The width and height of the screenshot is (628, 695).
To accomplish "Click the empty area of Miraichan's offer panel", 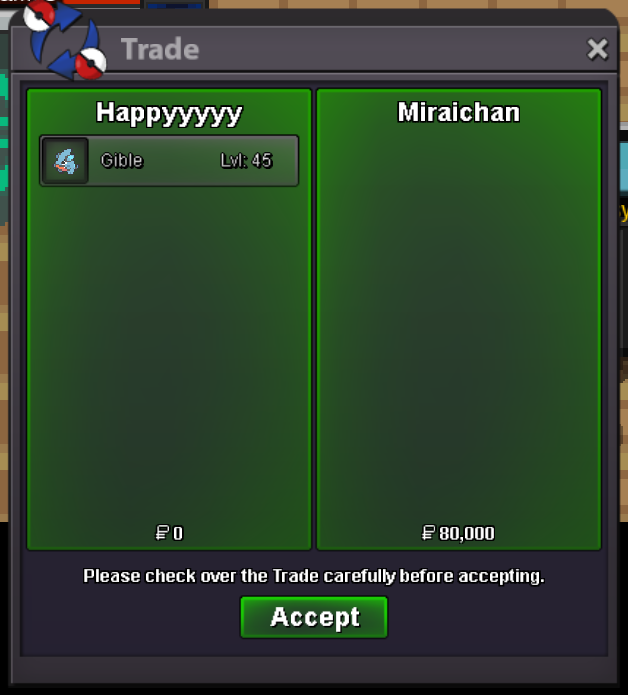I will [459, 319].
